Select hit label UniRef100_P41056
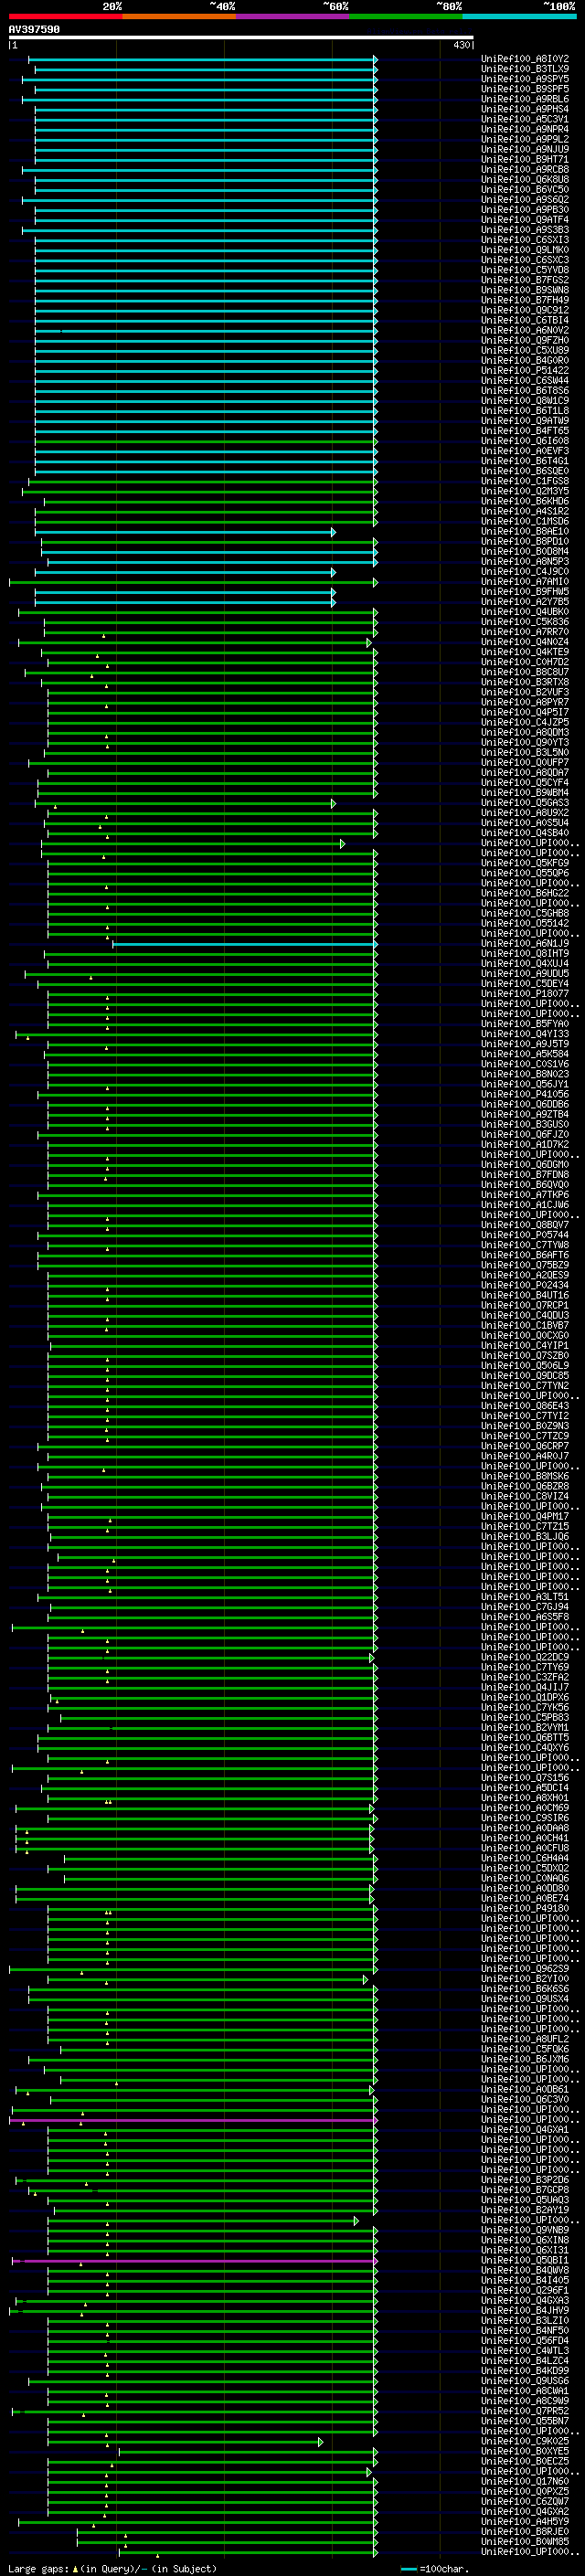Image resolution: width=585 pixels, height=2576 pixels. [525, 1094]
